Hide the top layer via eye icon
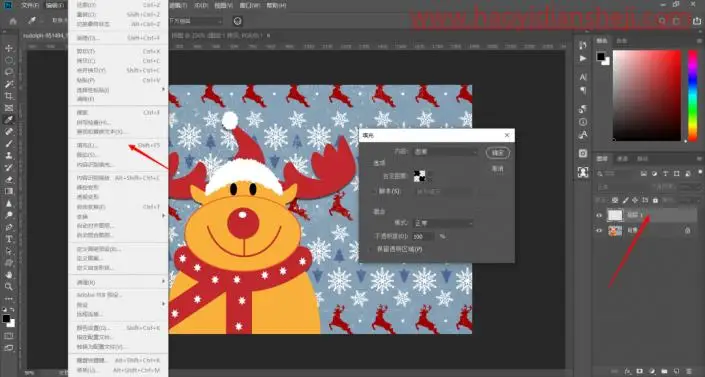The height and width of the screenshot is (377, 705). pyautogui.click(x=599, y=215)
